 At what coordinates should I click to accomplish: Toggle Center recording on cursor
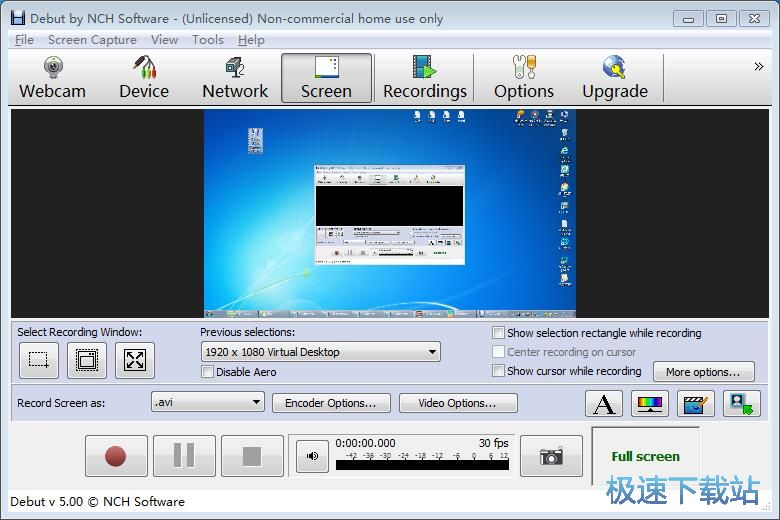tap(498, 352)
